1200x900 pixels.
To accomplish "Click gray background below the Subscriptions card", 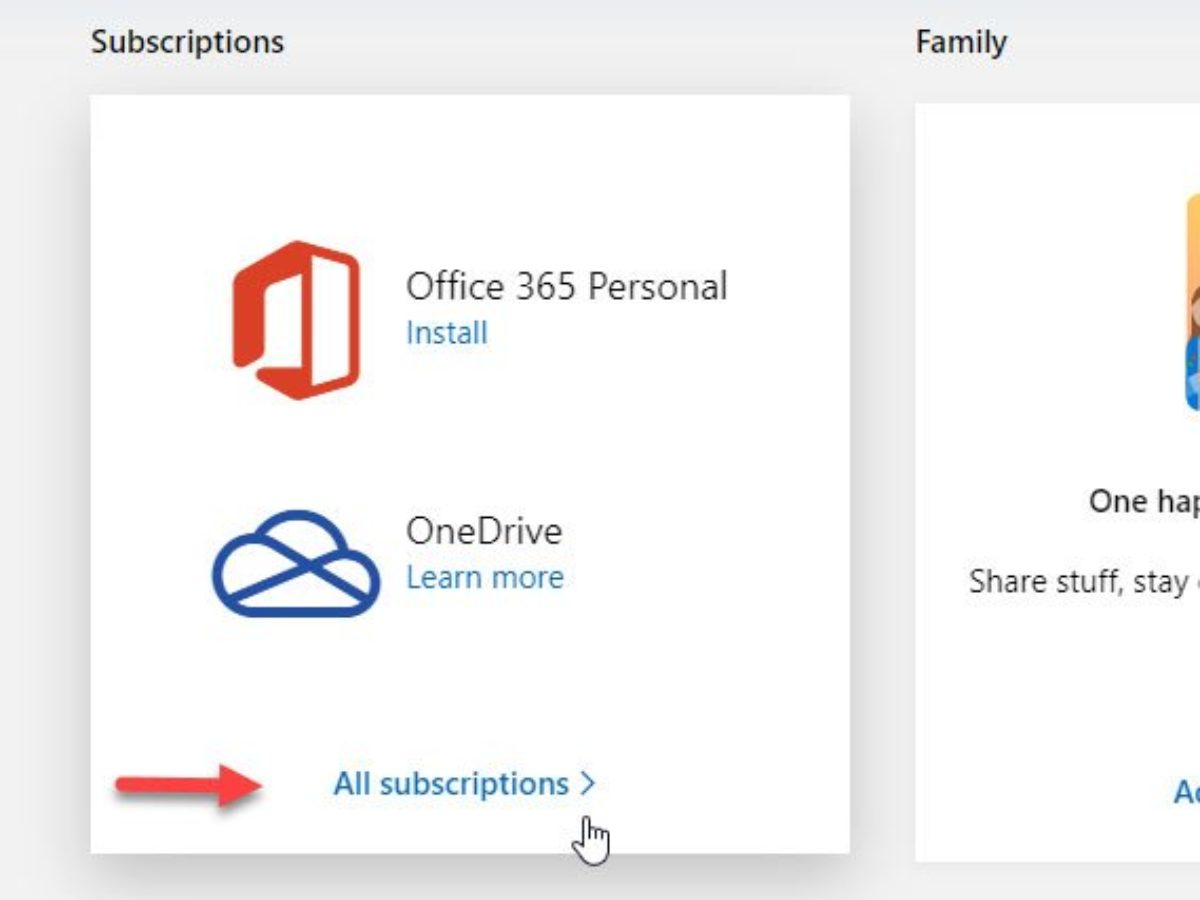I will (x=470, y=880).
